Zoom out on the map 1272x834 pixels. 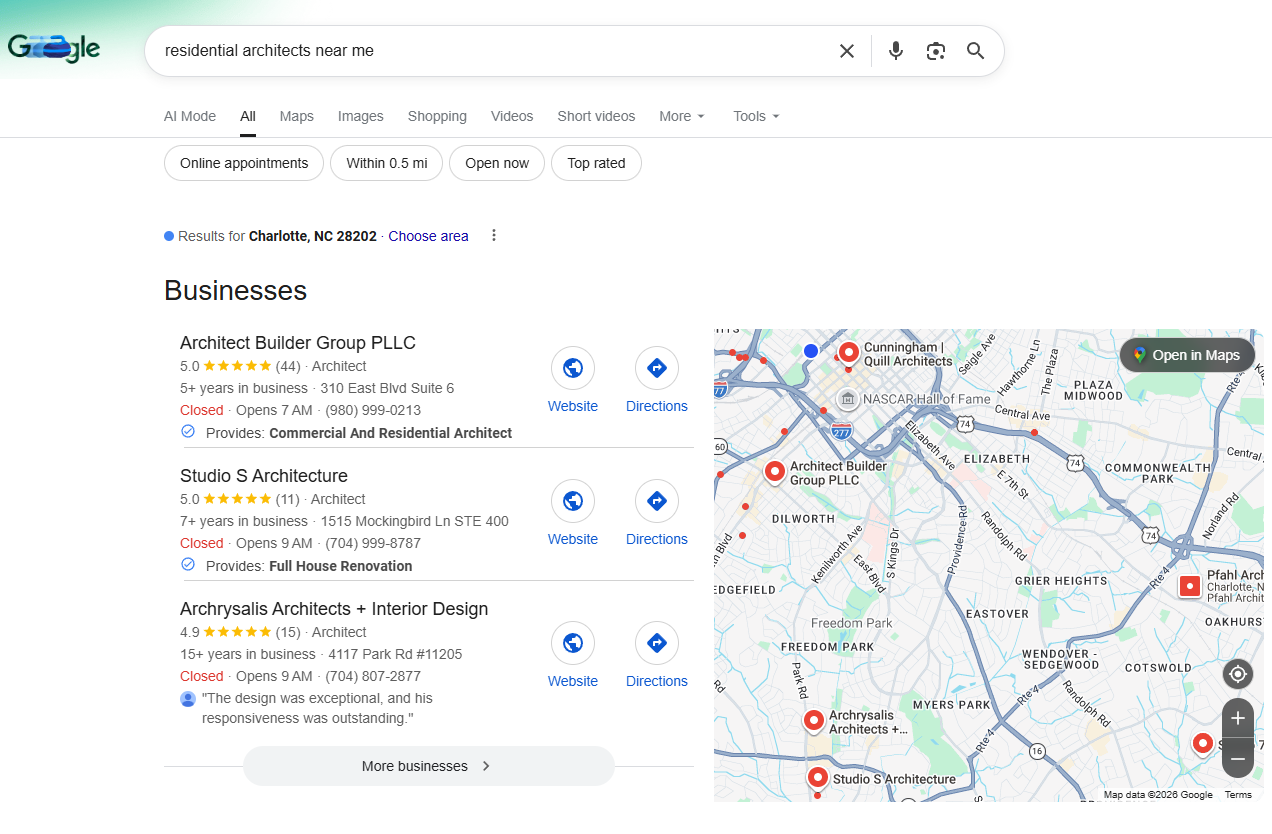[1237, 759]
